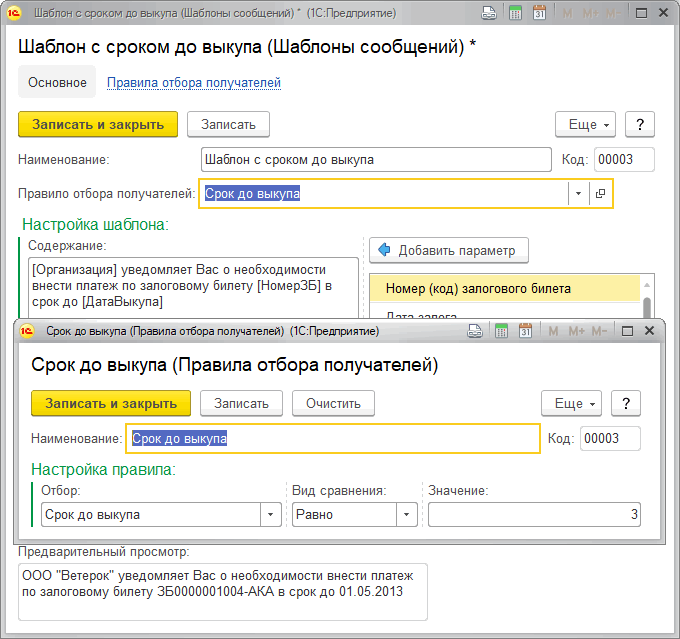Open the calendar icon in the main window title bar
The height and width of the screenshot is (639, 680).
click(x=539, y=13)
